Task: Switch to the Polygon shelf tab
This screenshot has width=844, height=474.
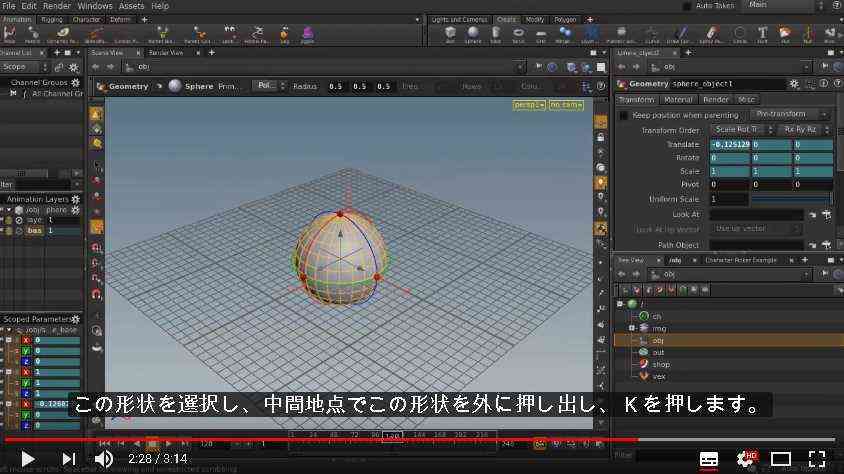Action: (565, 19)
